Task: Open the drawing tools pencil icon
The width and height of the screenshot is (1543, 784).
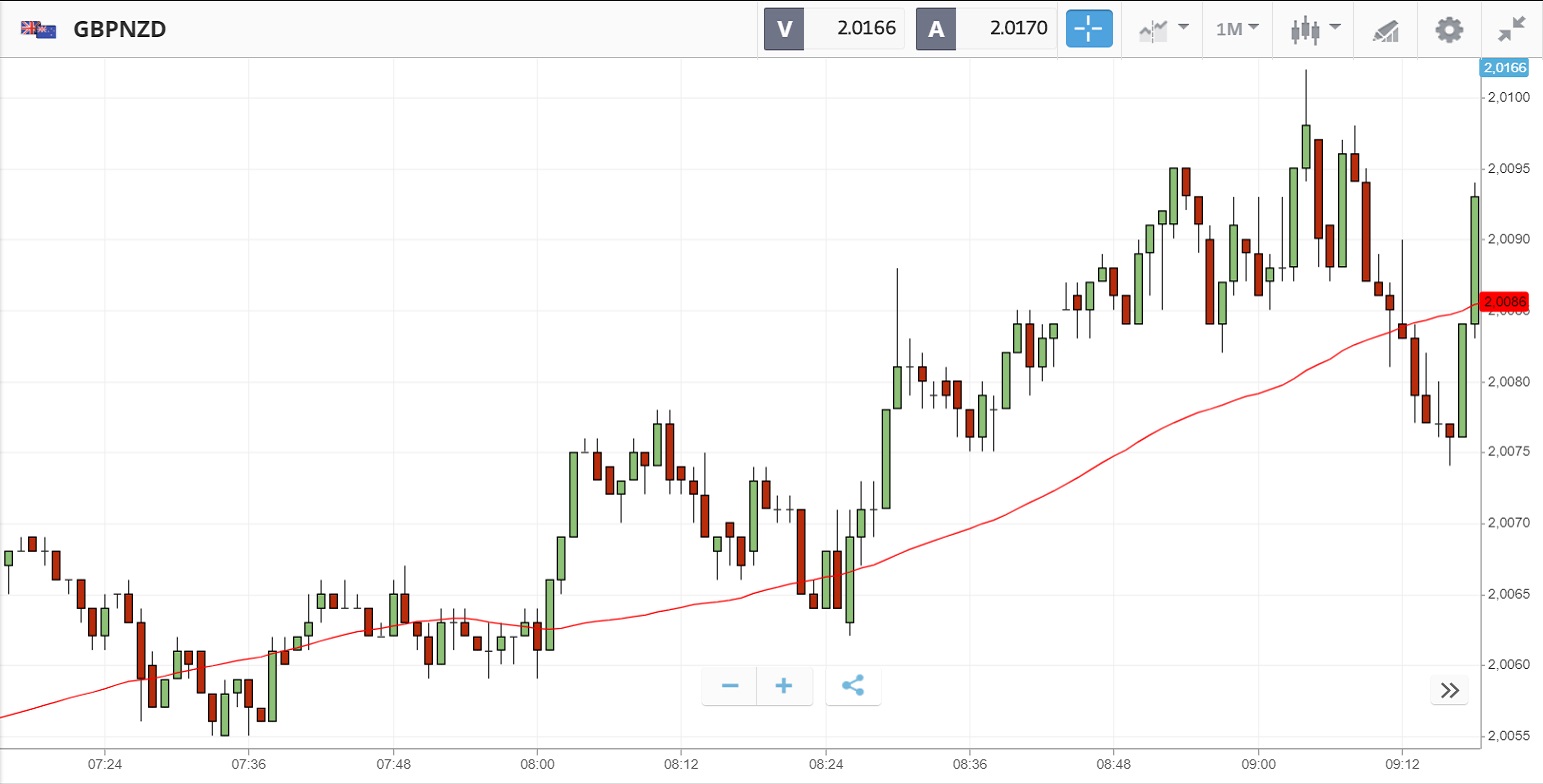Action: click(1385, 30)
